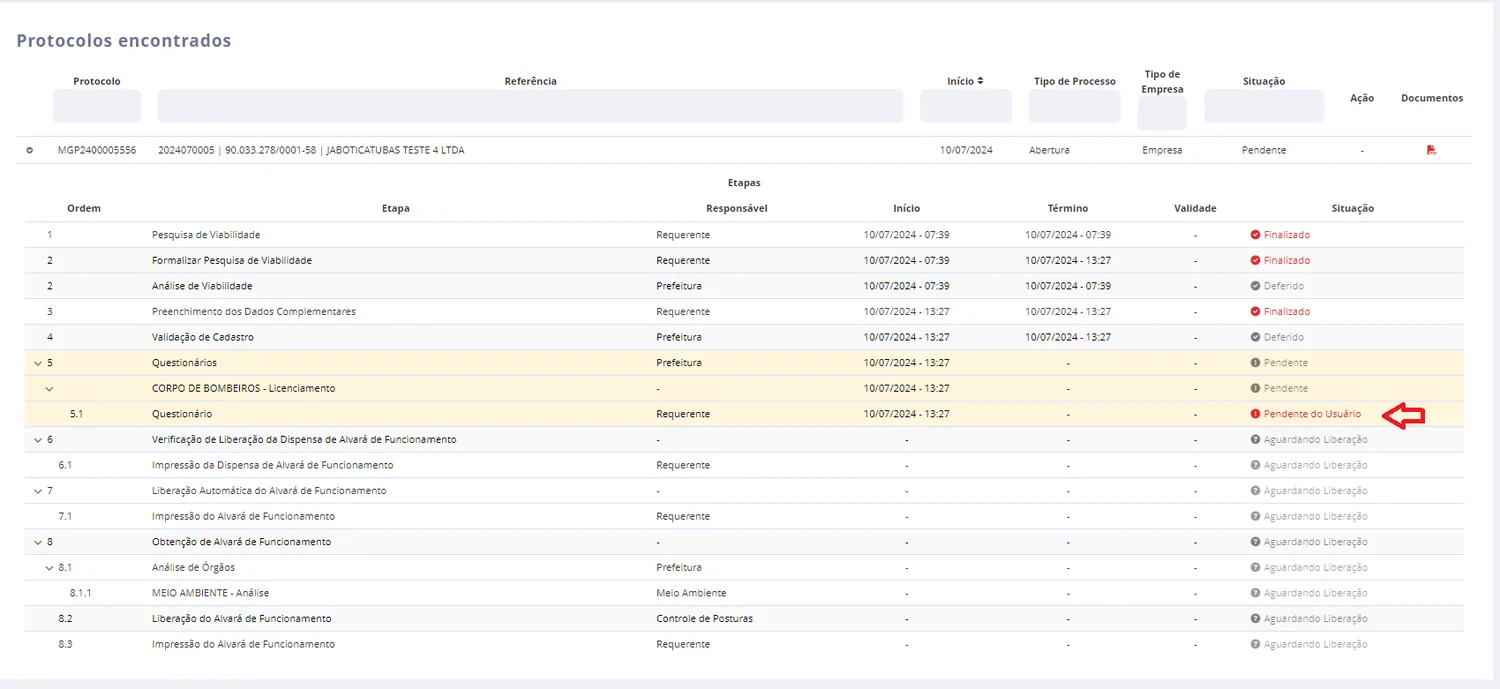The width and height of the screenshot is (1500, 689).
Task: Click the red Pendente do Usuário alert icon
Action: coord(1255,414)
